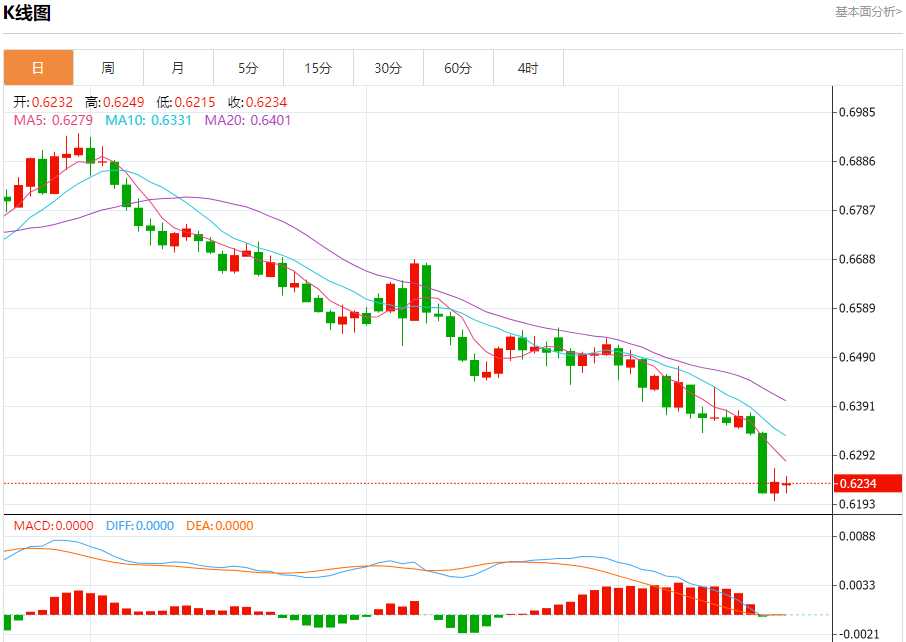The width and height of the screenshot is (906, 642).
Task: Click the 0.6886 price axis label
Action: point(857,161)
